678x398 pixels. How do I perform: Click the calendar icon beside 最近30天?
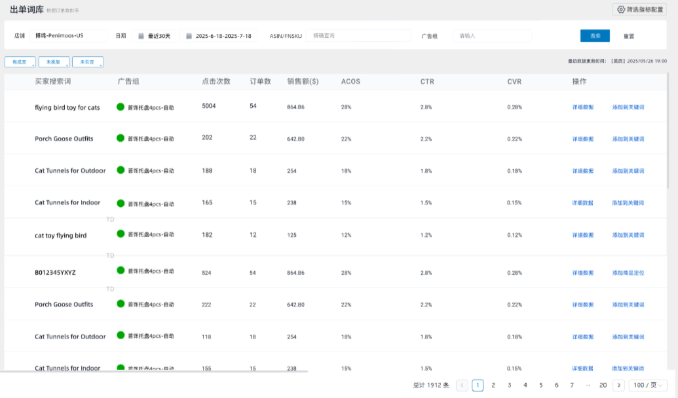(141, 36)
